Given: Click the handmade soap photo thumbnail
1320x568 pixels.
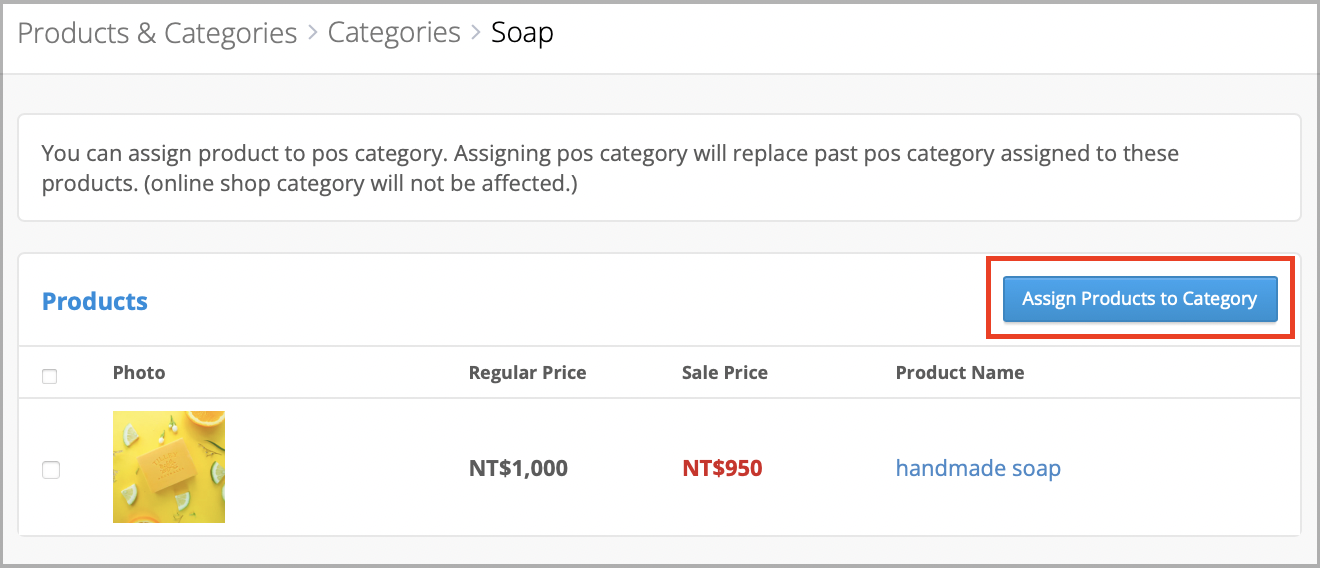Looking at the screenshot, I should click(x=169, y=467).
